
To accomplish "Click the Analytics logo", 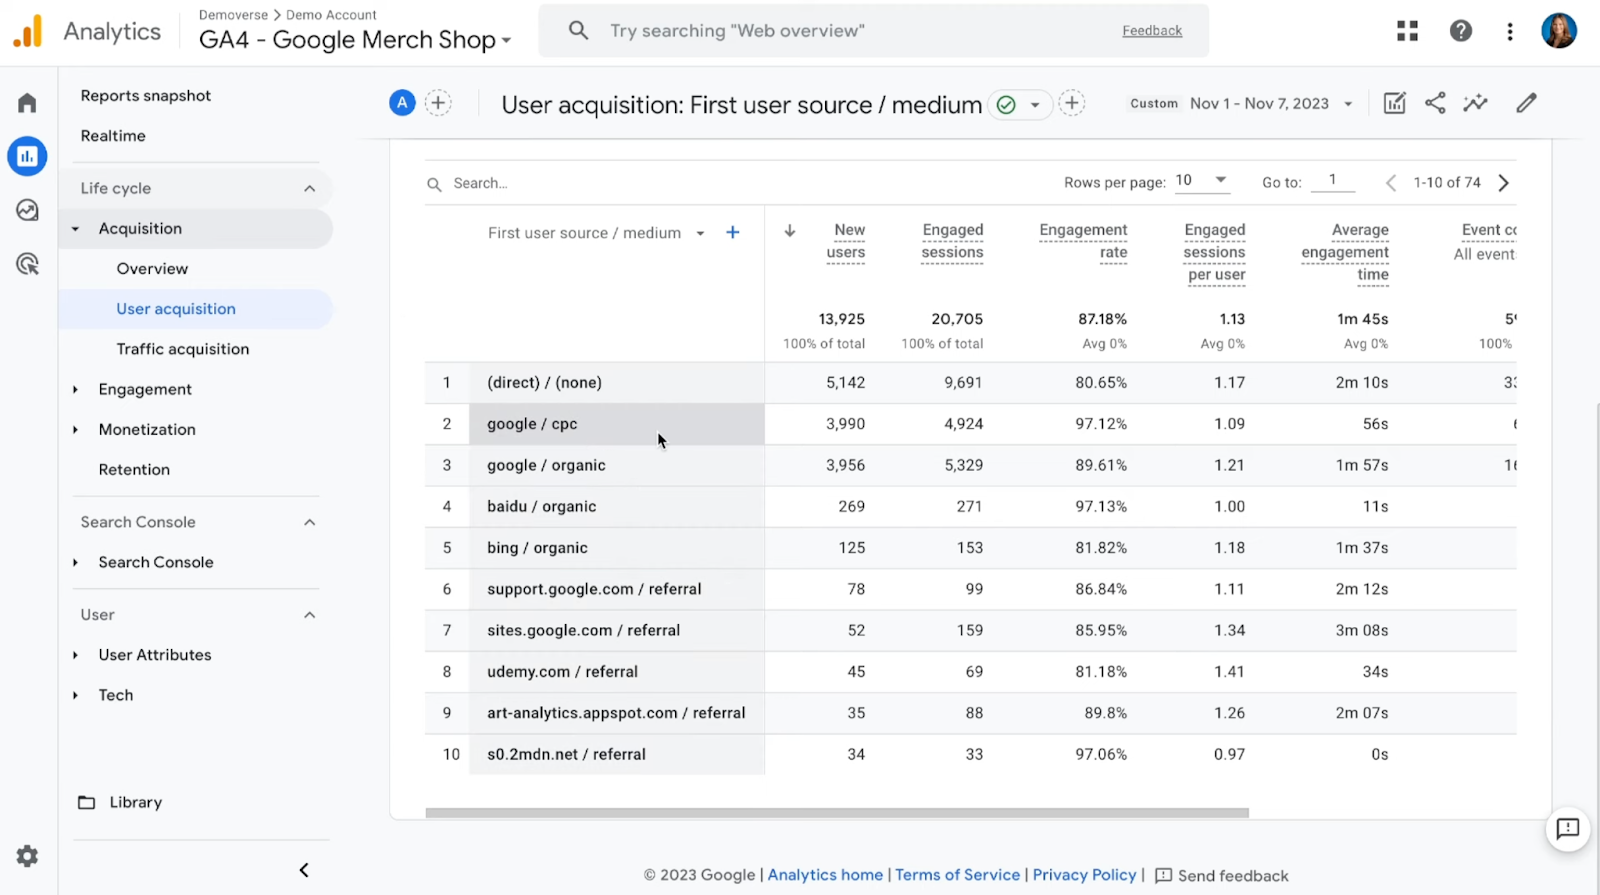I will [x=86, y=32].
